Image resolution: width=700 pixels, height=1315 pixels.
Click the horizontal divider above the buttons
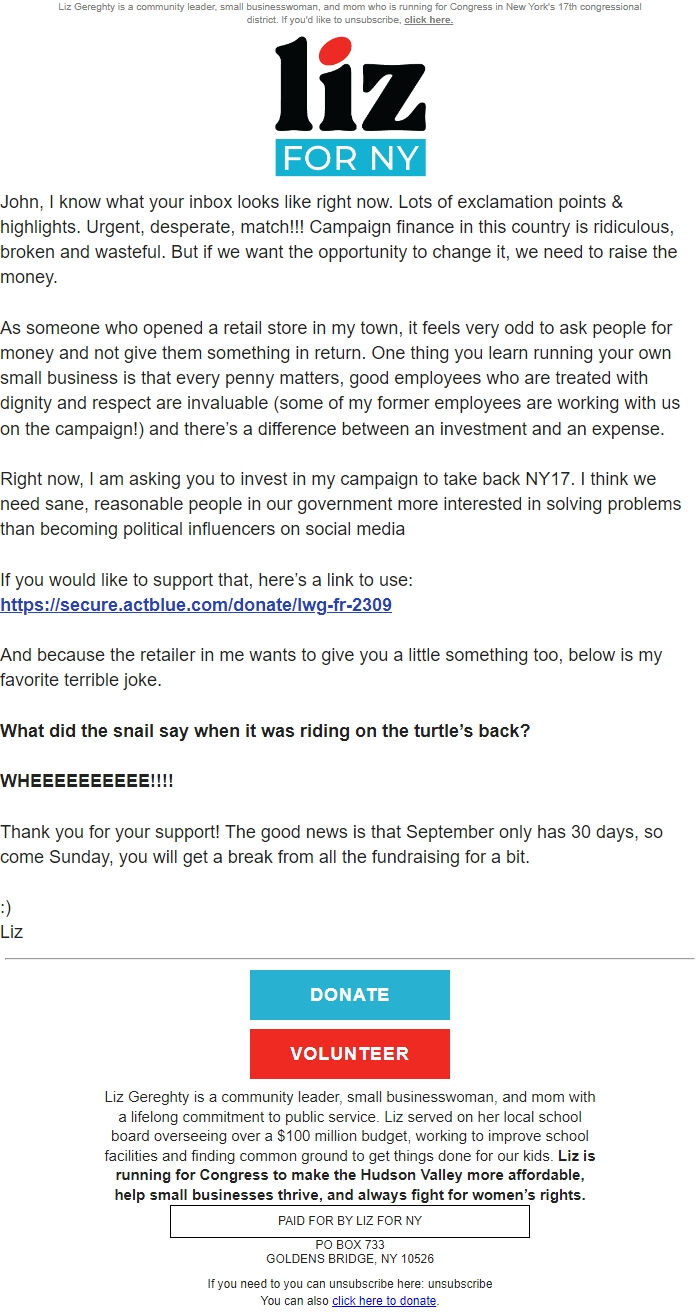coord(349,958)
